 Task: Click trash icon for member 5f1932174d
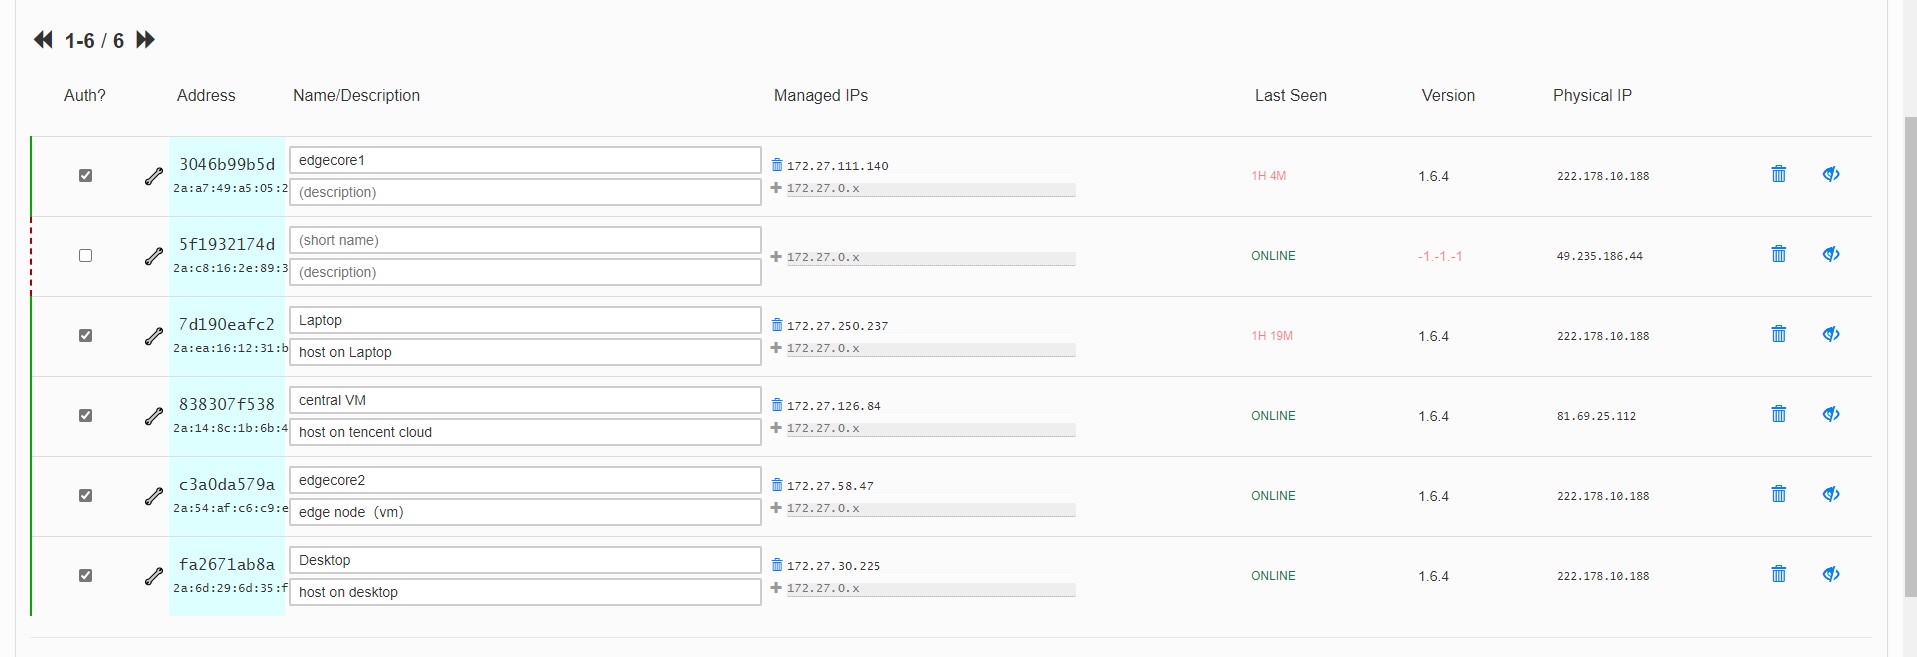[x=1778, y=254]
